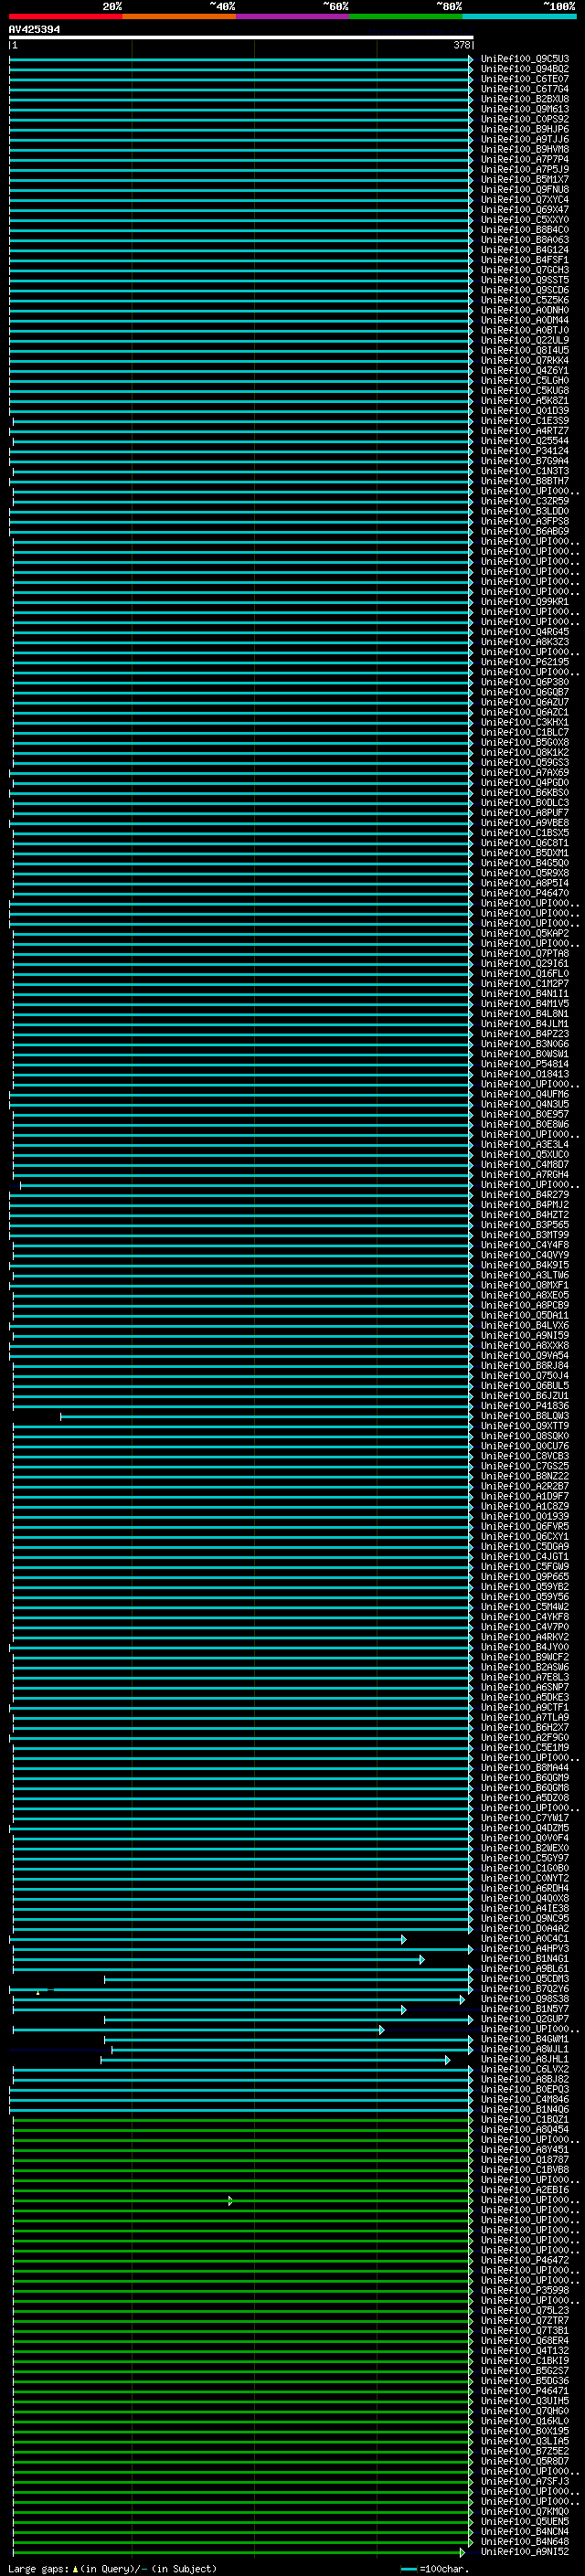Open hit UniRef100_A4HPV3

pyautogui.click(x=525, y=1949)
